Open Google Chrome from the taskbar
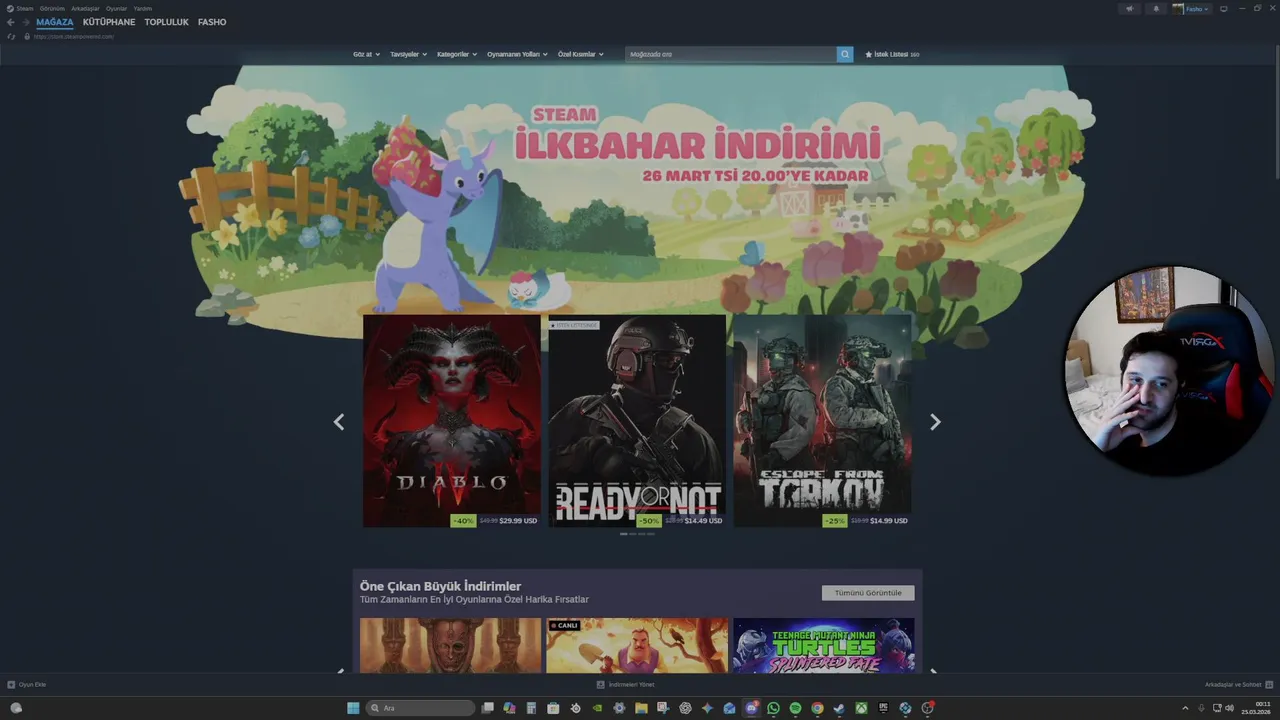This screenshot has height=720, width=1280. 817,708
